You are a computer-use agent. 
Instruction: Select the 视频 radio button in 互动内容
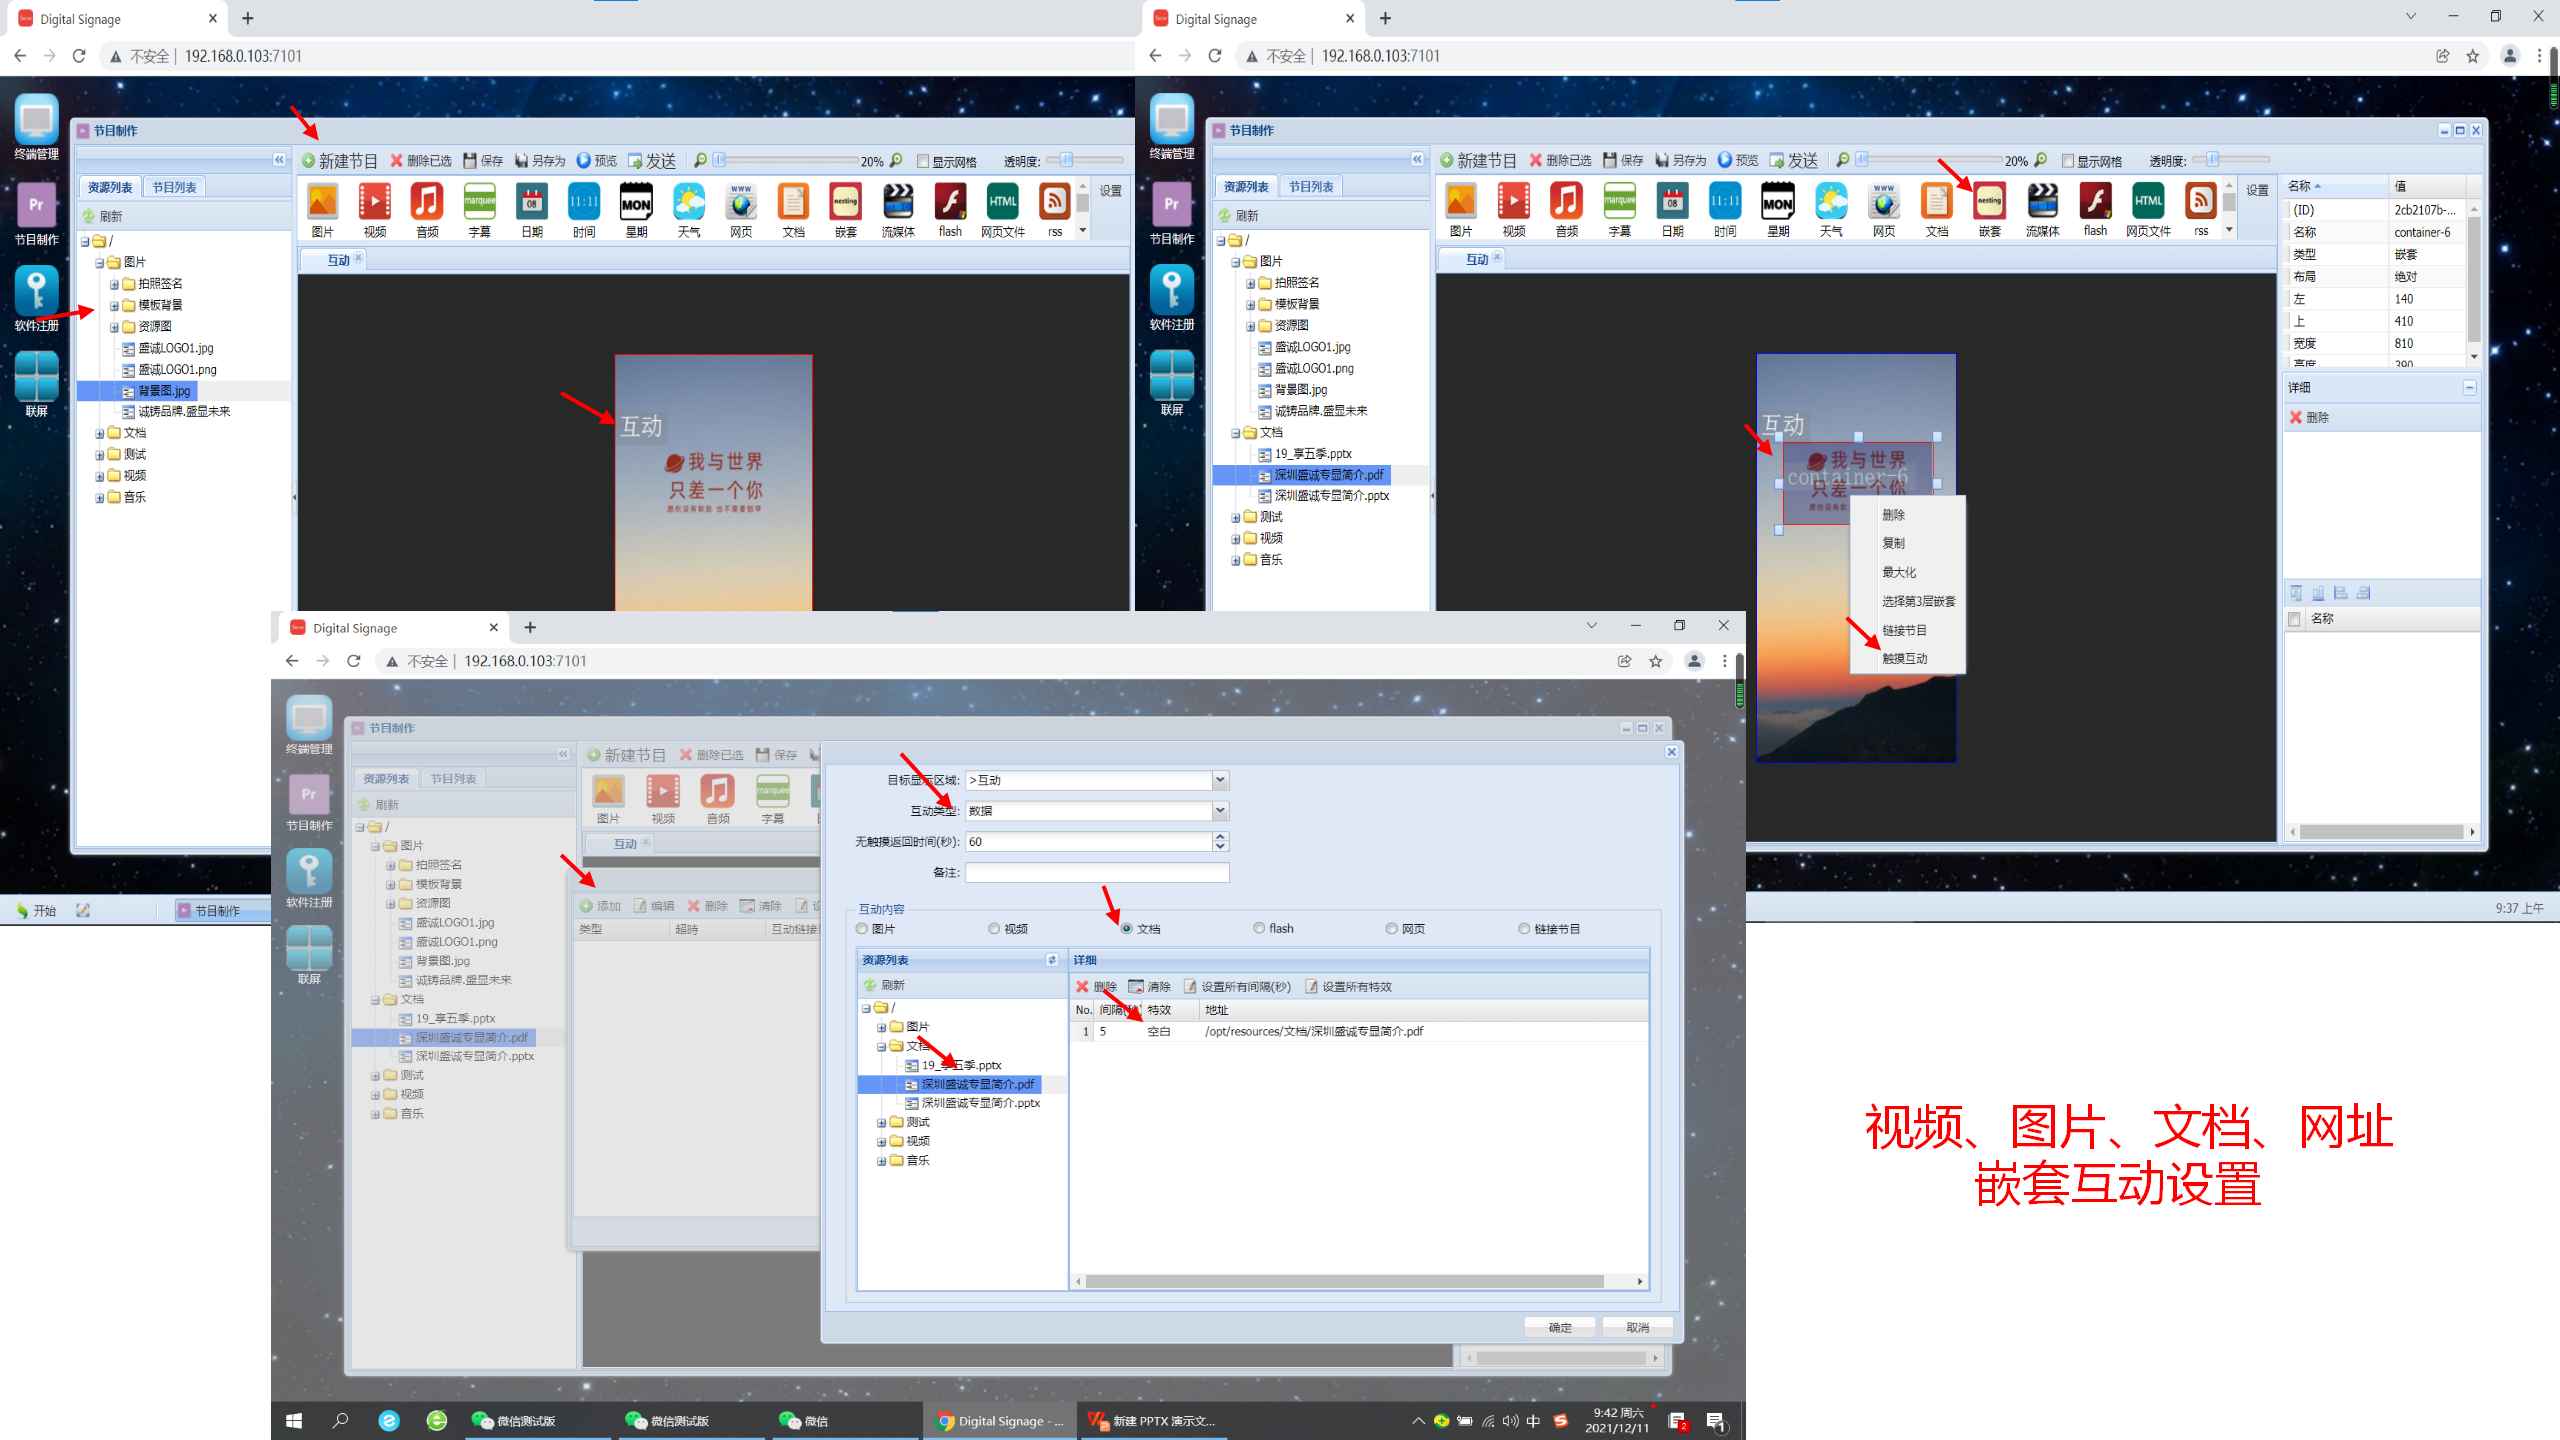tap(994, 929)
